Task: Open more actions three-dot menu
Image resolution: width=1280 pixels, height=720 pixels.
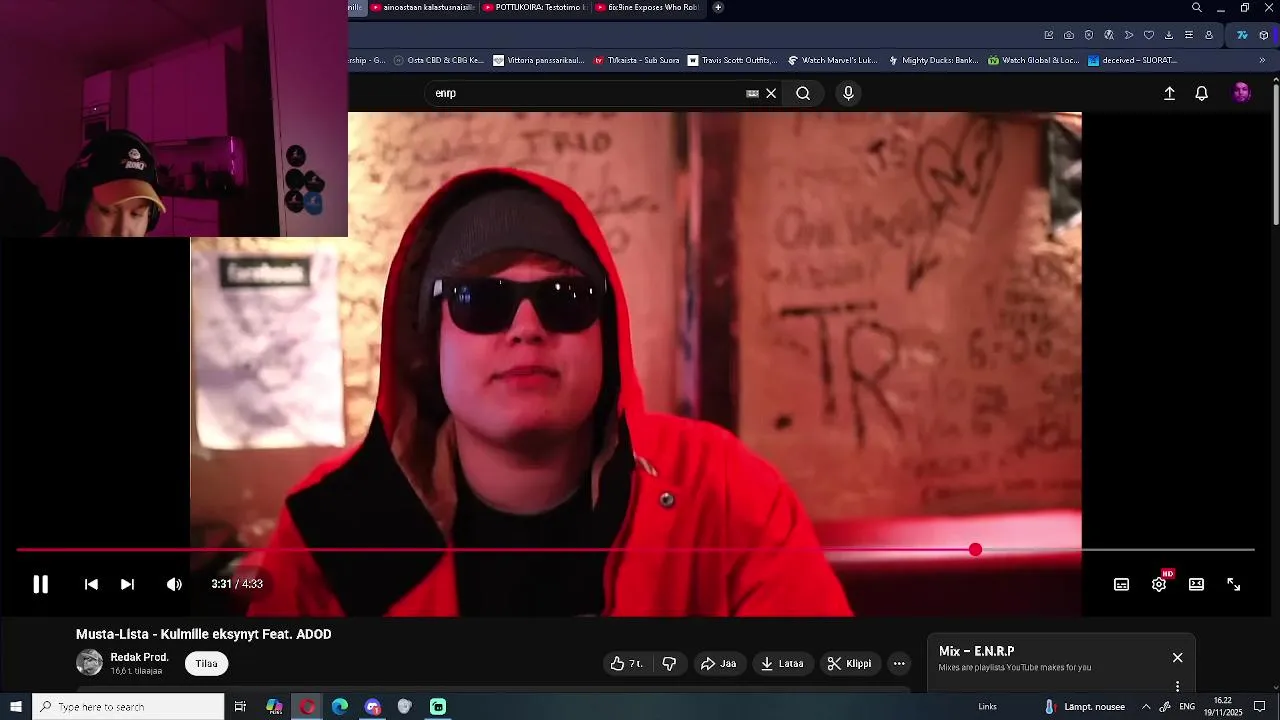Action: point(899,663)
